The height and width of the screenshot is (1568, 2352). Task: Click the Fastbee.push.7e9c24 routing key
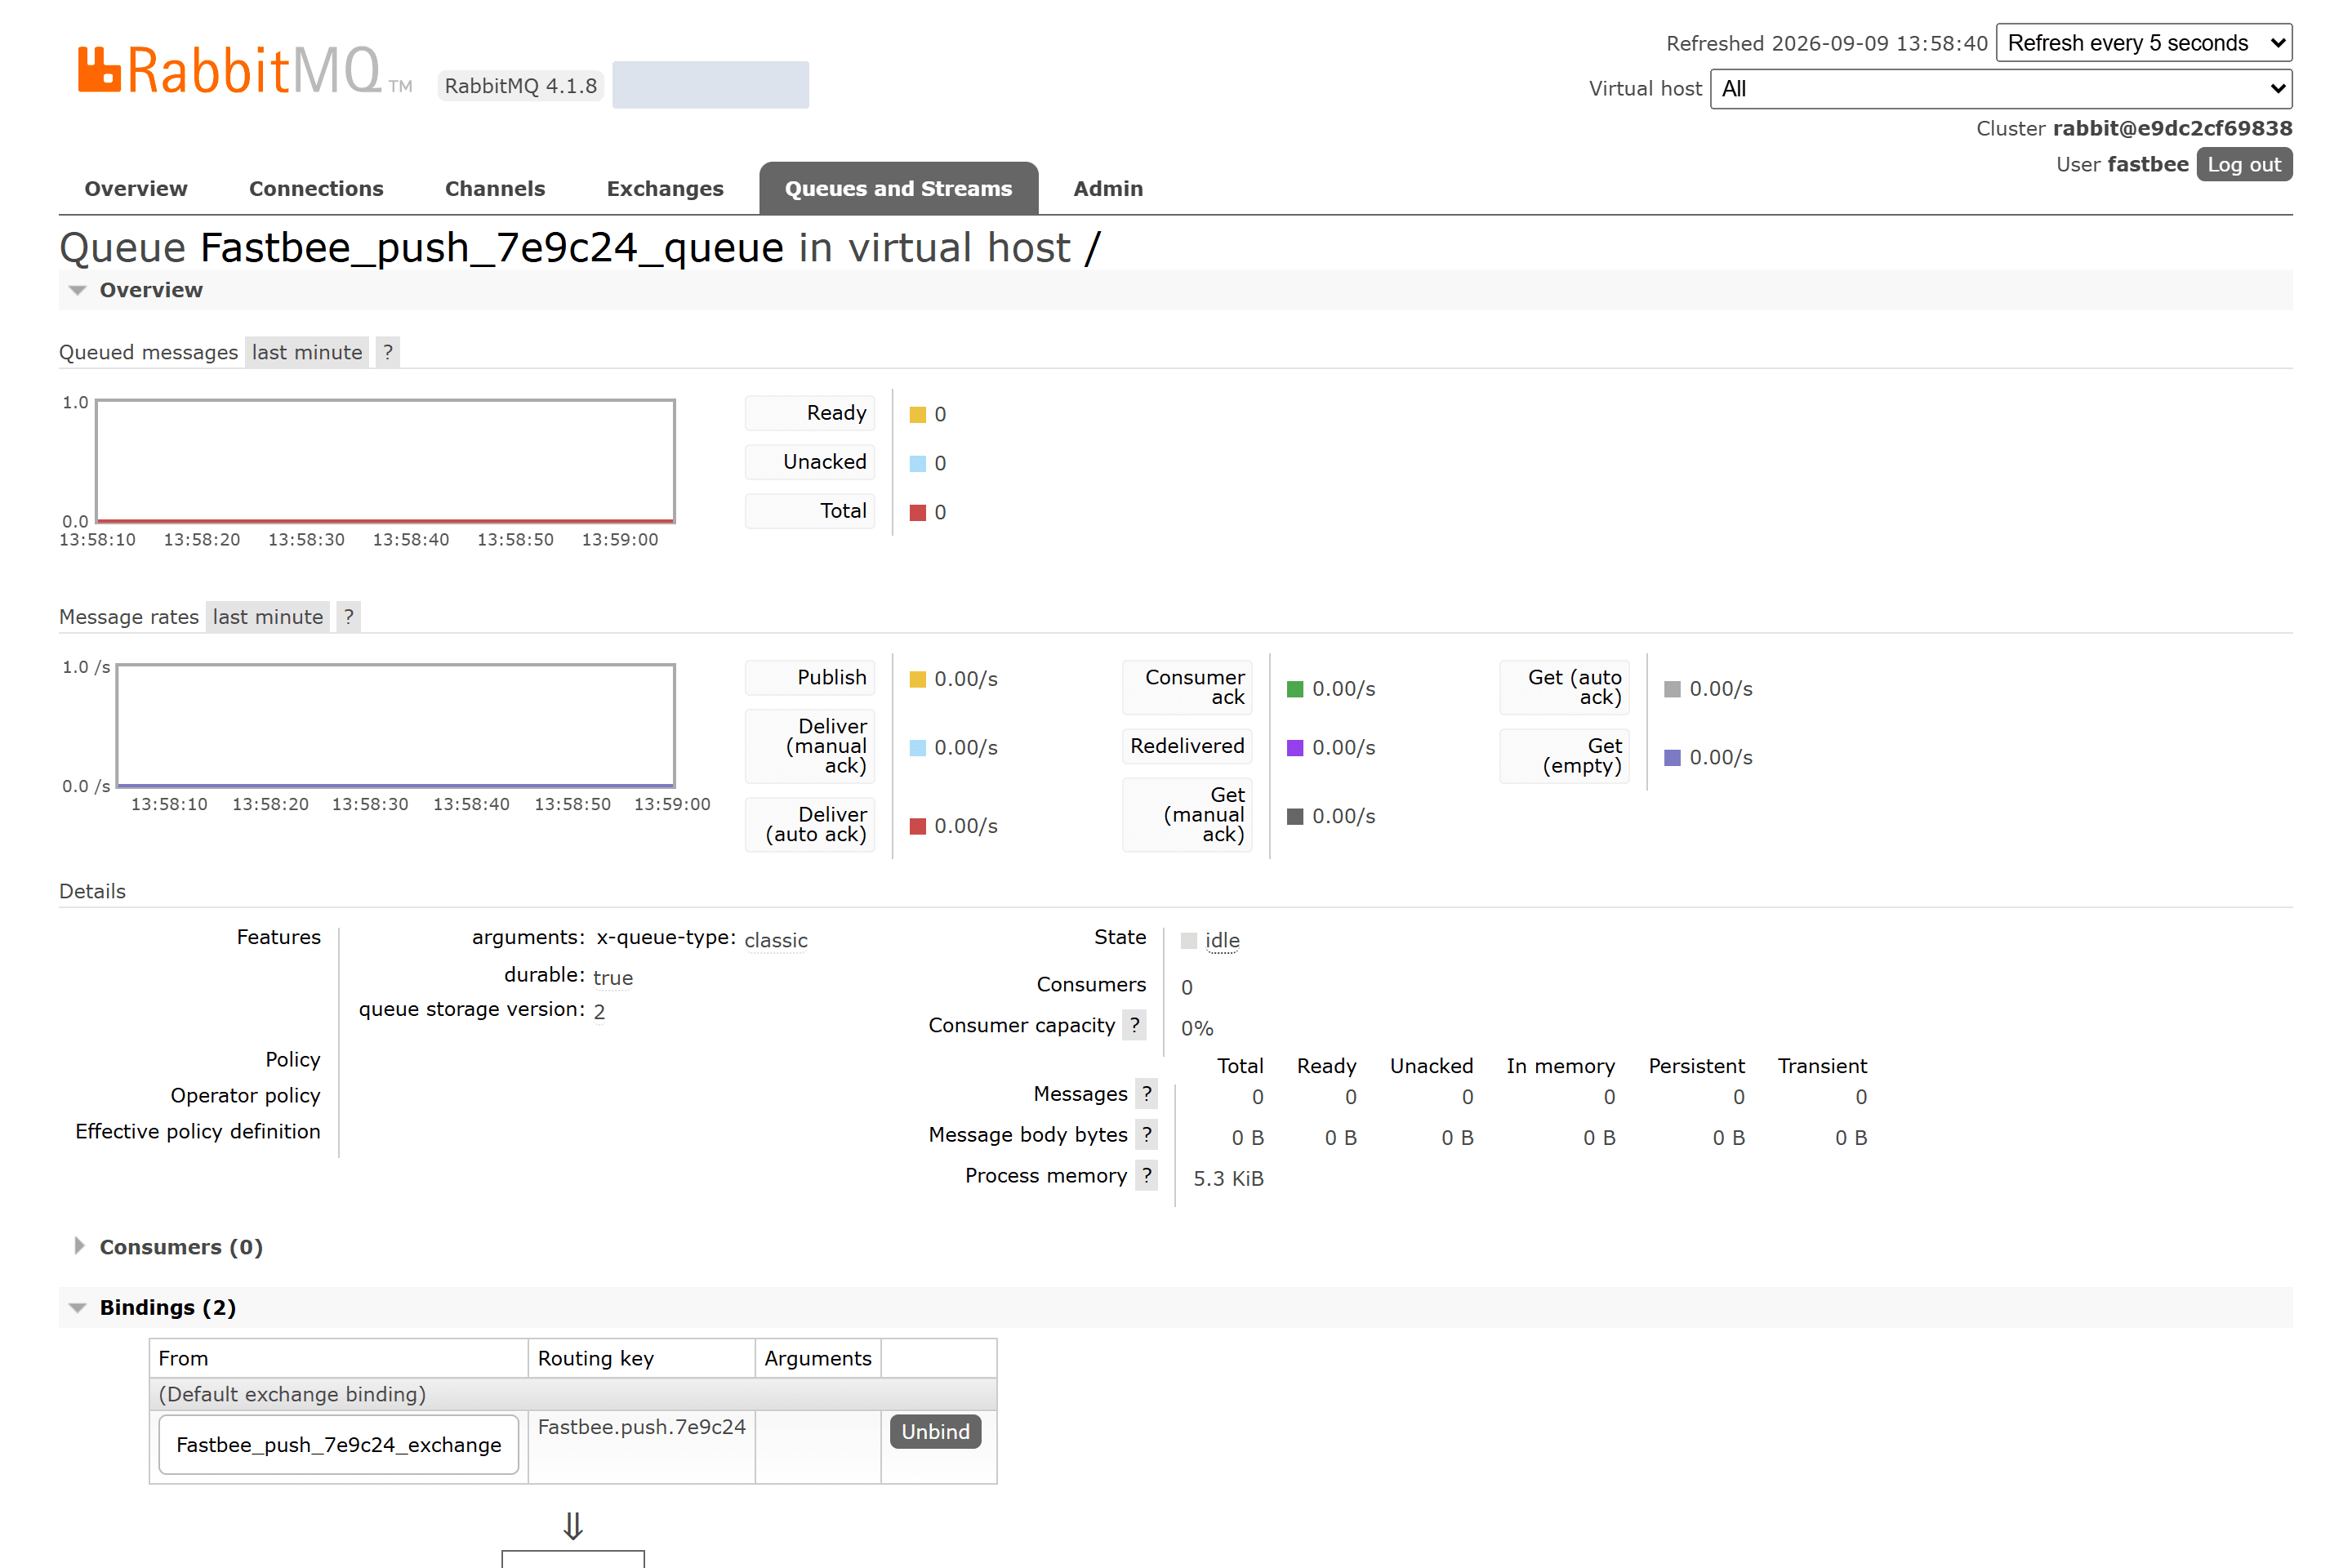pyautogui.click(x=642, y=1427)
